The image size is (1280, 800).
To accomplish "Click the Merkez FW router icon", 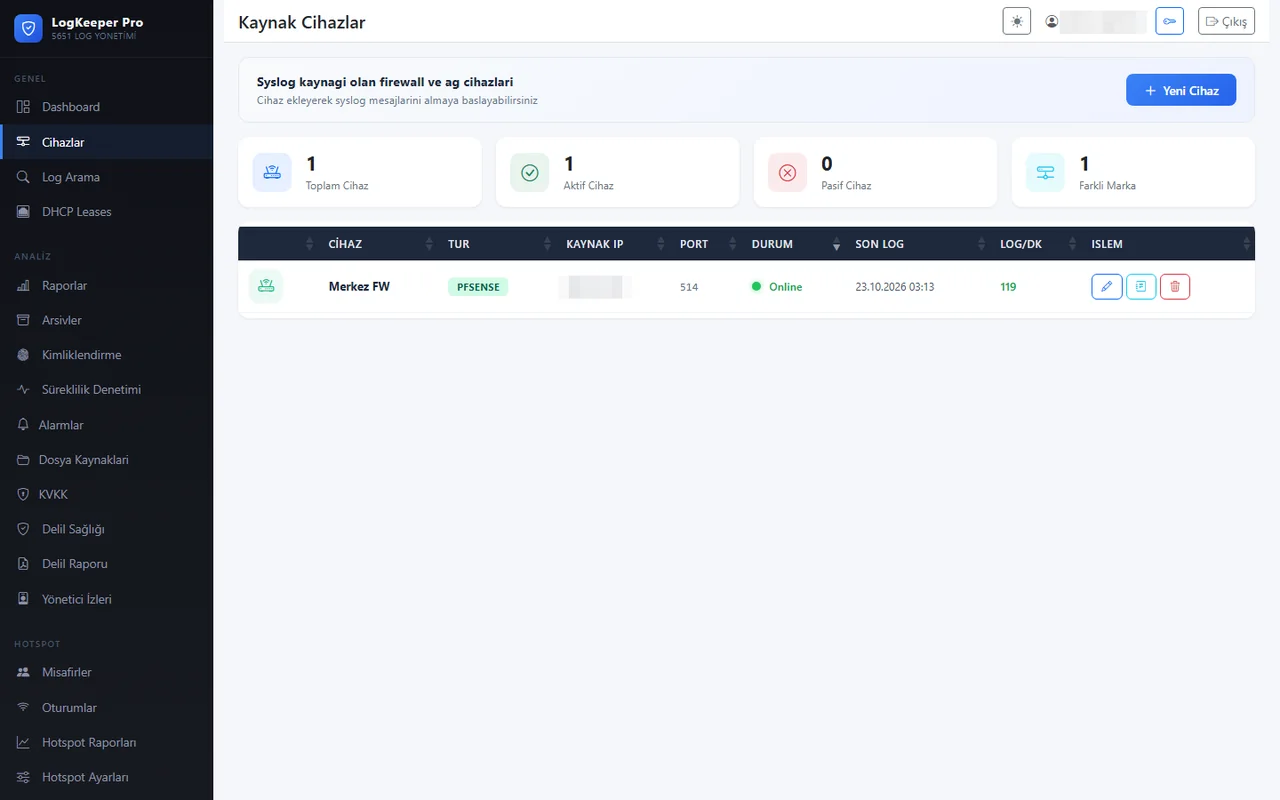I will pos(266,286).
